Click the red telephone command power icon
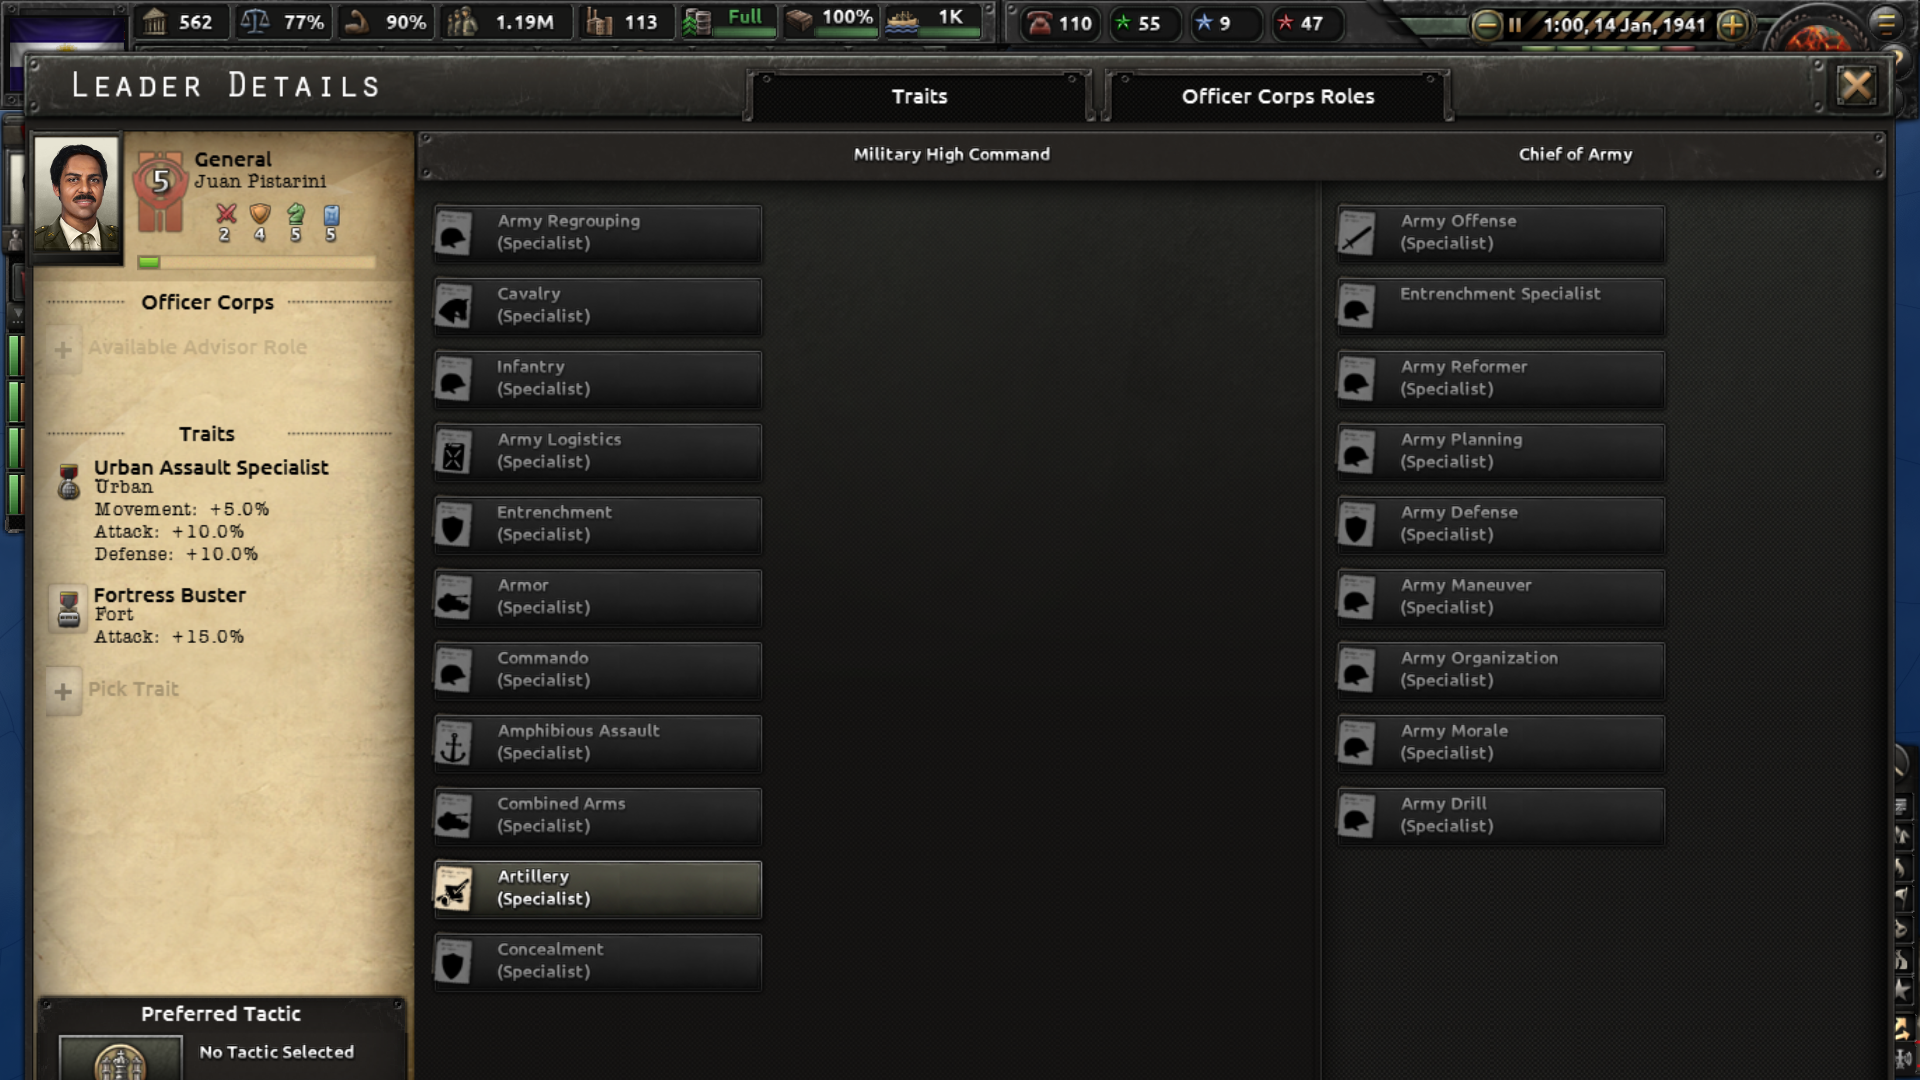This screenshot has height=1080, width=1920. tap(1040, 23)
